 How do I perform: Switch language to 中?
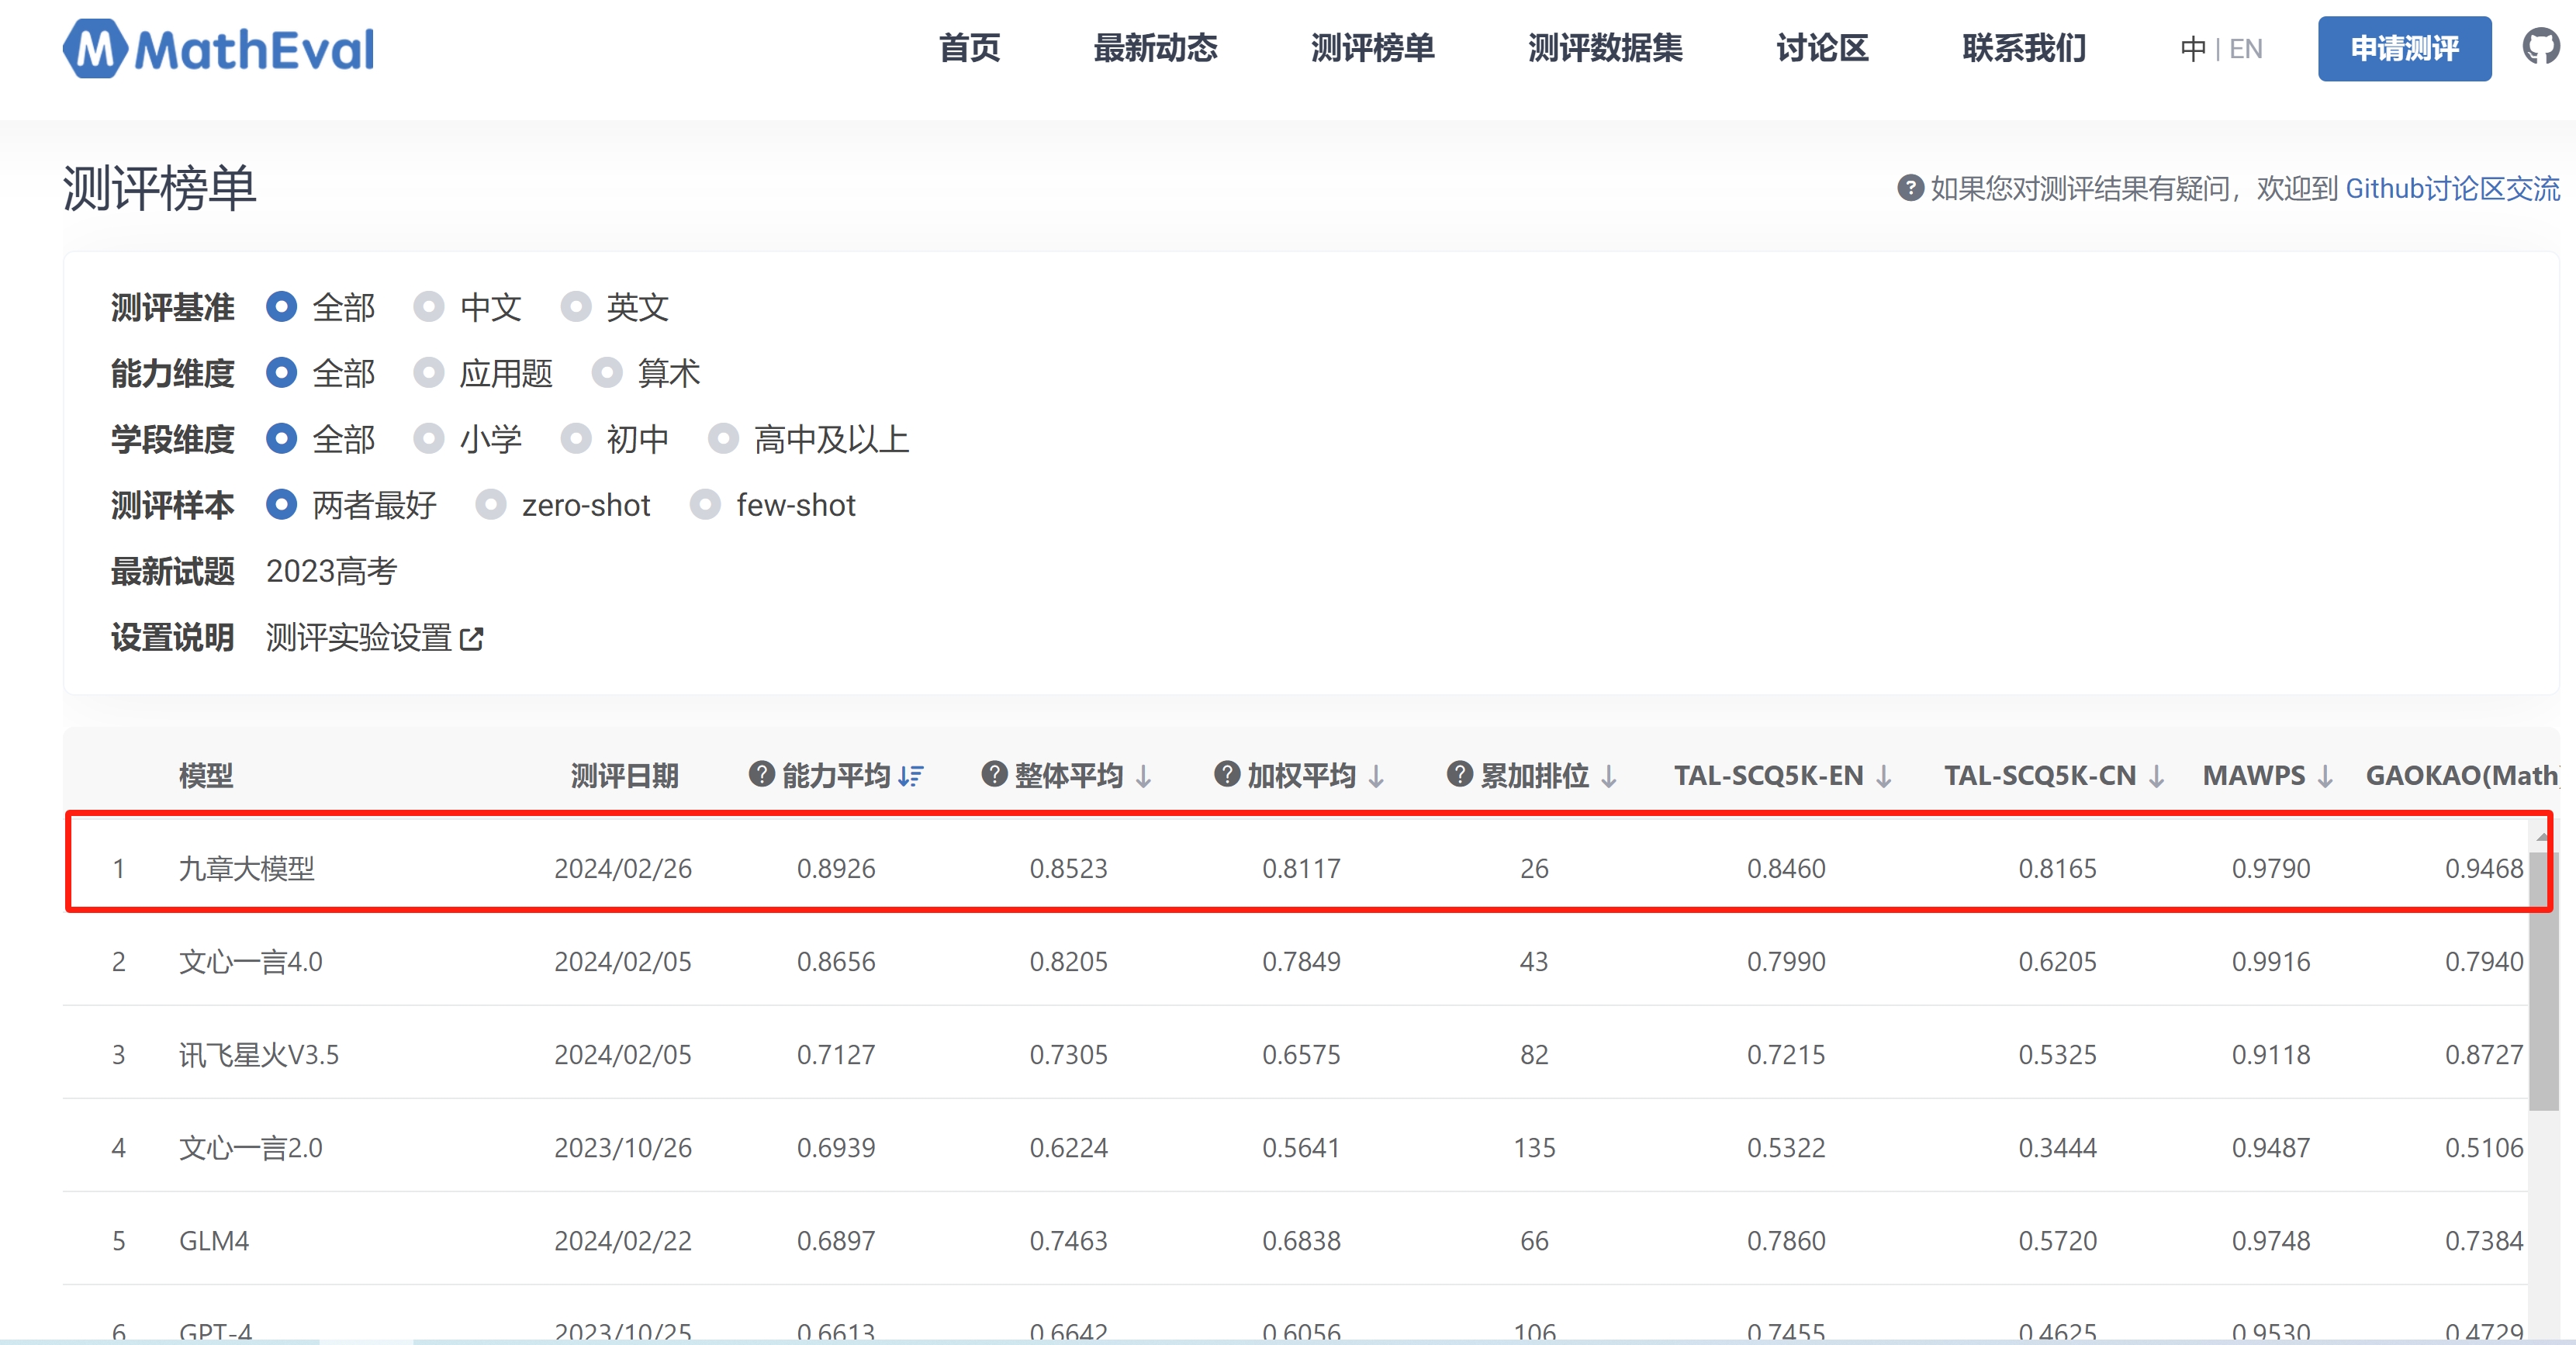click(2193, 49)
